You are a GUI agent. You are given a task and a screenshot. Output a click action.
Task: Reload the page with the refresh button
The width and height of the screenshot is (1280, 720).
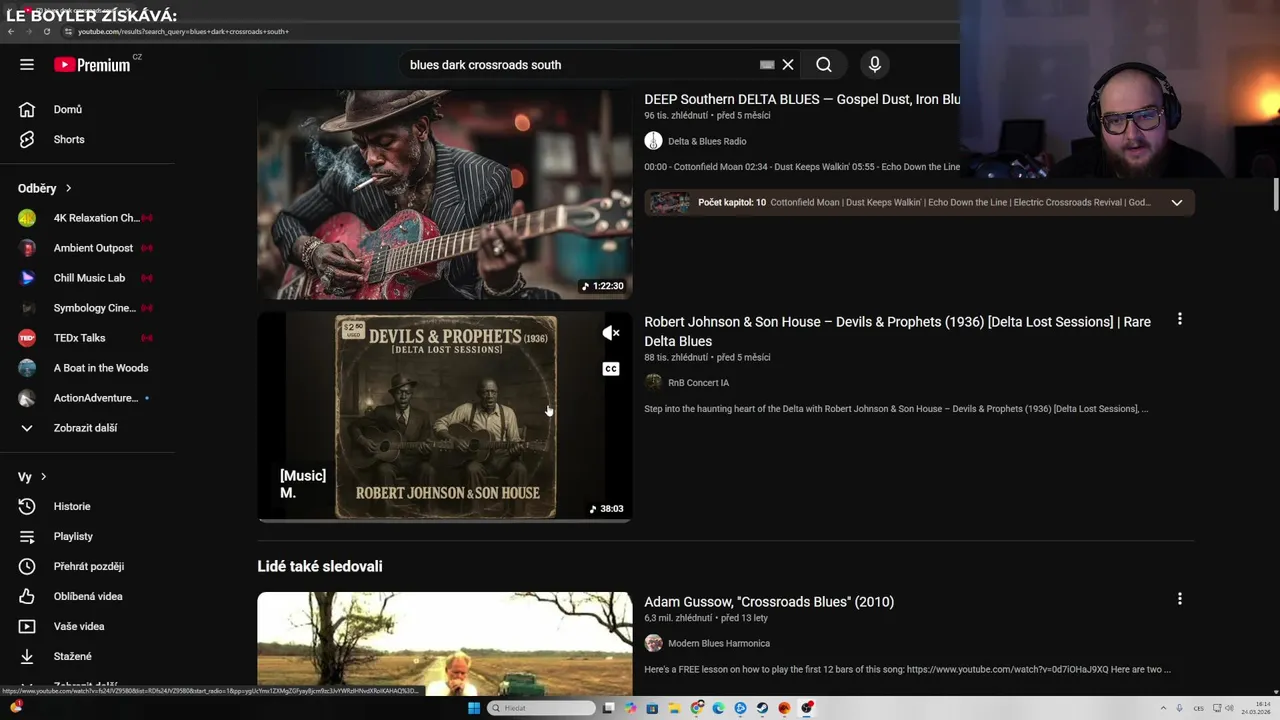pyautogui.click(x=47, y=31)
